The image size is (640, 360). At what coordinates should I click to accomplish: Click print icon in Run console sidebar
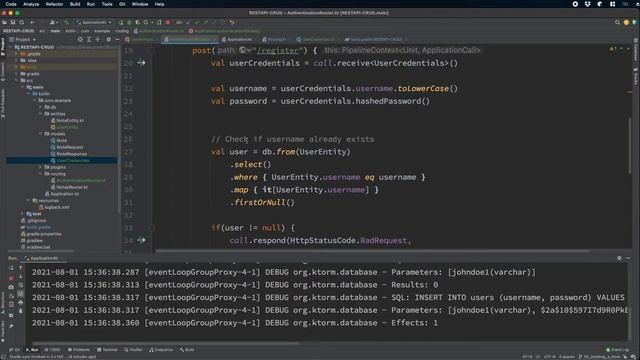21,302
